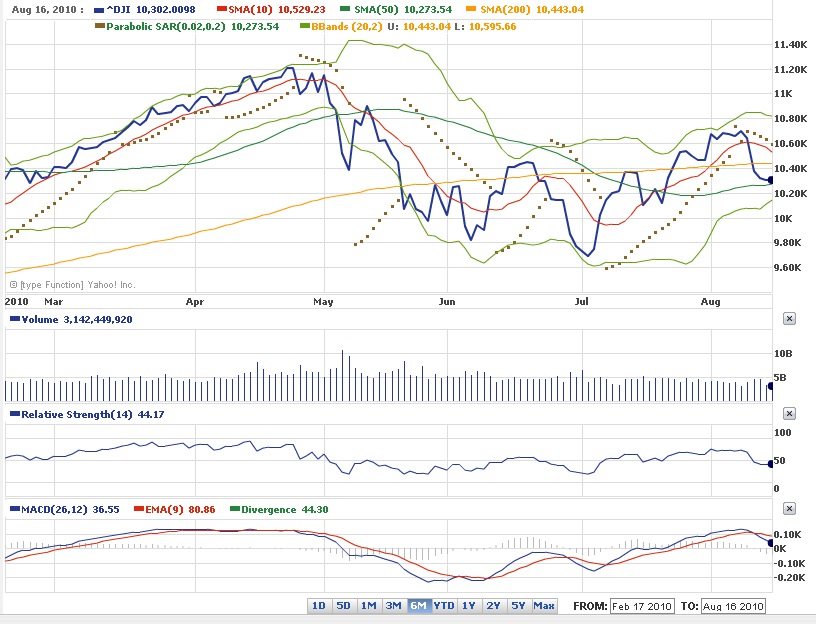Click the Apr label on the time axis
Image resolution: width=816 pixels, height=624 pixels.
[195, 302]
